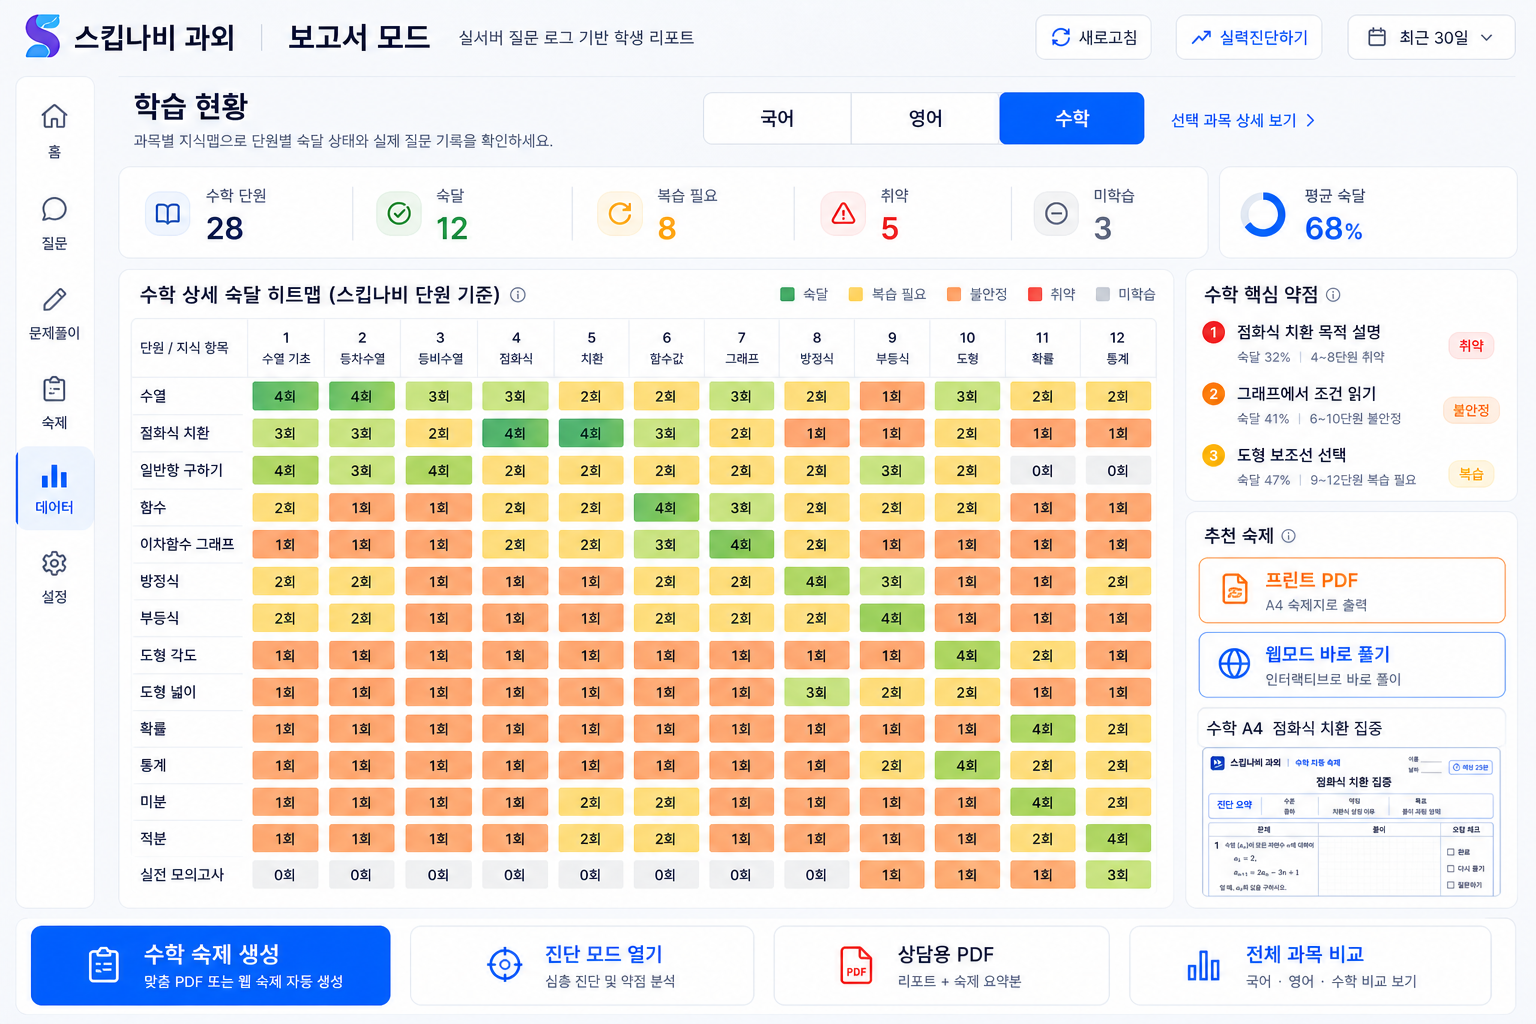Open 도형 보조선 선택 weakness item
Screen dimensions: 1536x1024
[x=1350, y=466]
